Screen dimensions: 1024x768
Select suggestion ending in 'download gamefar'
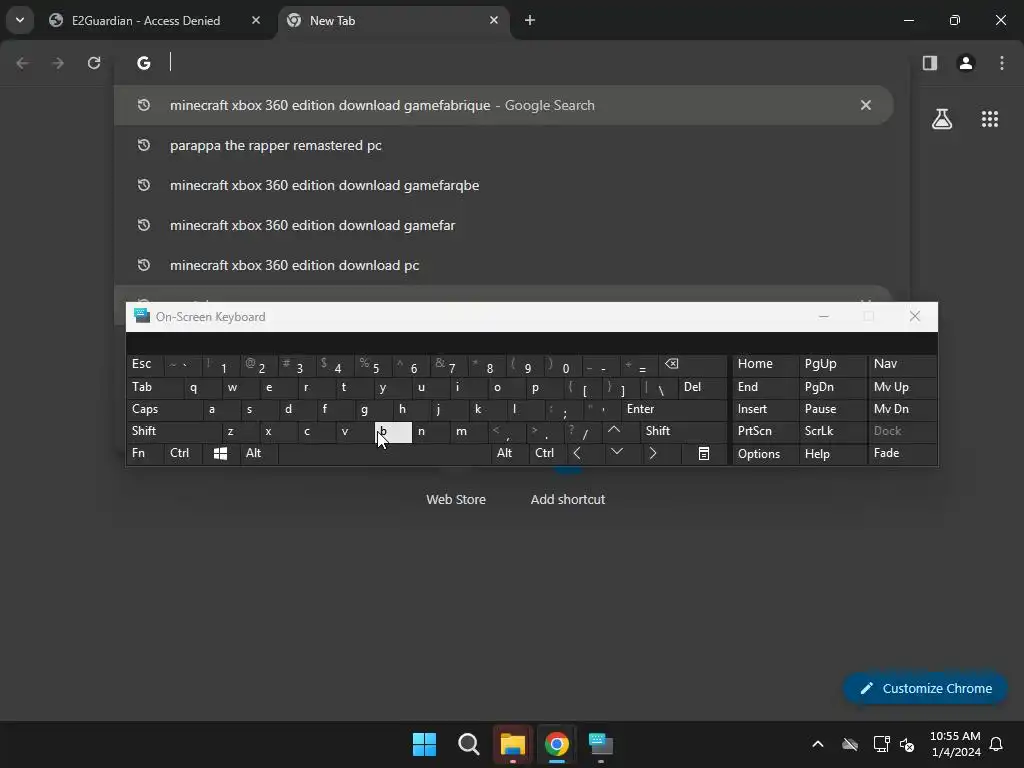(x=503, y=225)
